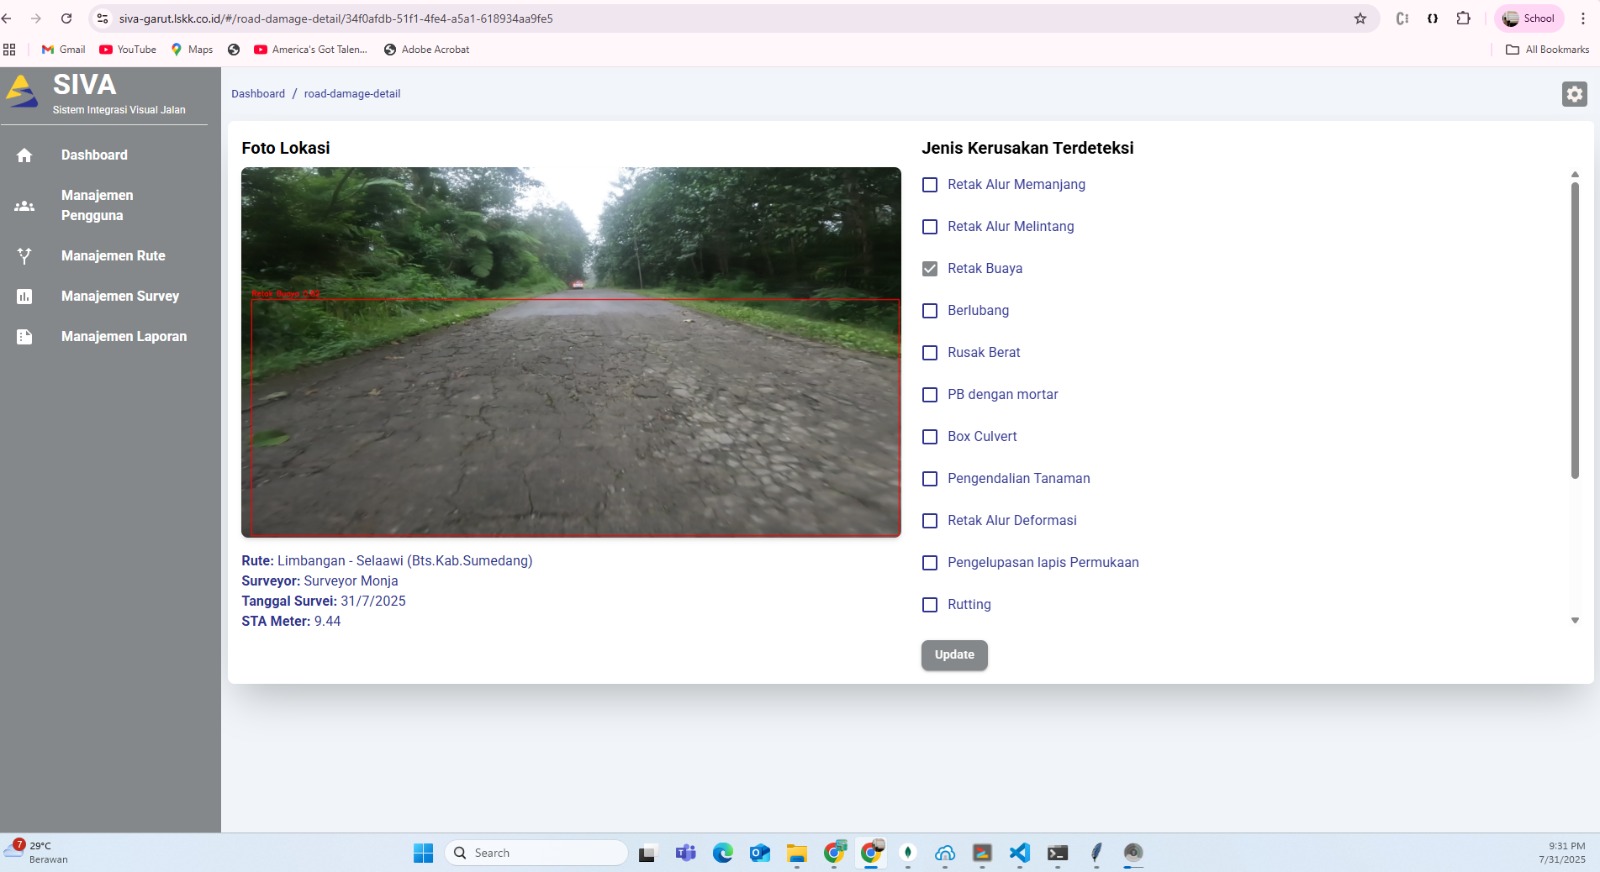Check the Retak Alur Melintang checkbox

(930, 227)
